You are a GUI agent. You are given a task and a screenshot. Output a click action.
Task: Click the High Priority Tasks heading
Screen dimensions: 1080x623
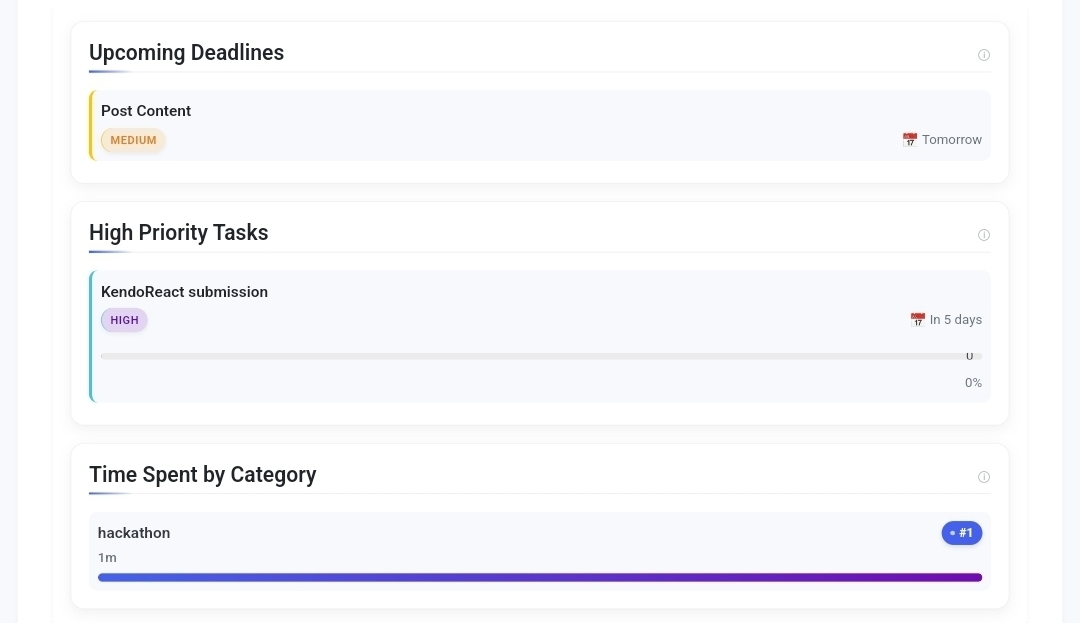coord(179,233)
